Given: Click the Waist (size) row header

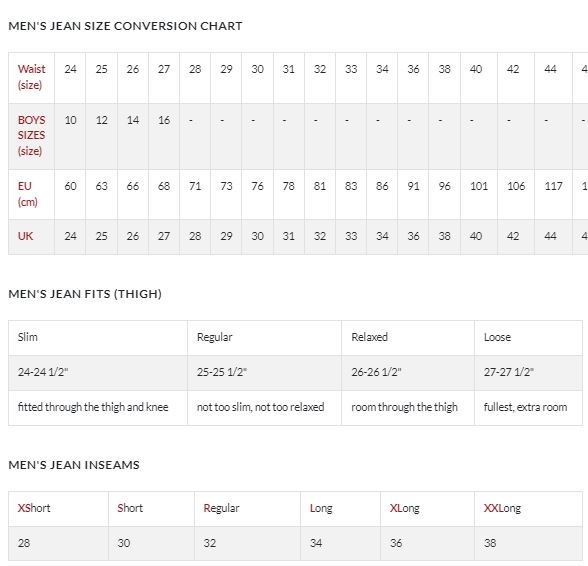Looking at the screenshot, I should coord(32,77).
